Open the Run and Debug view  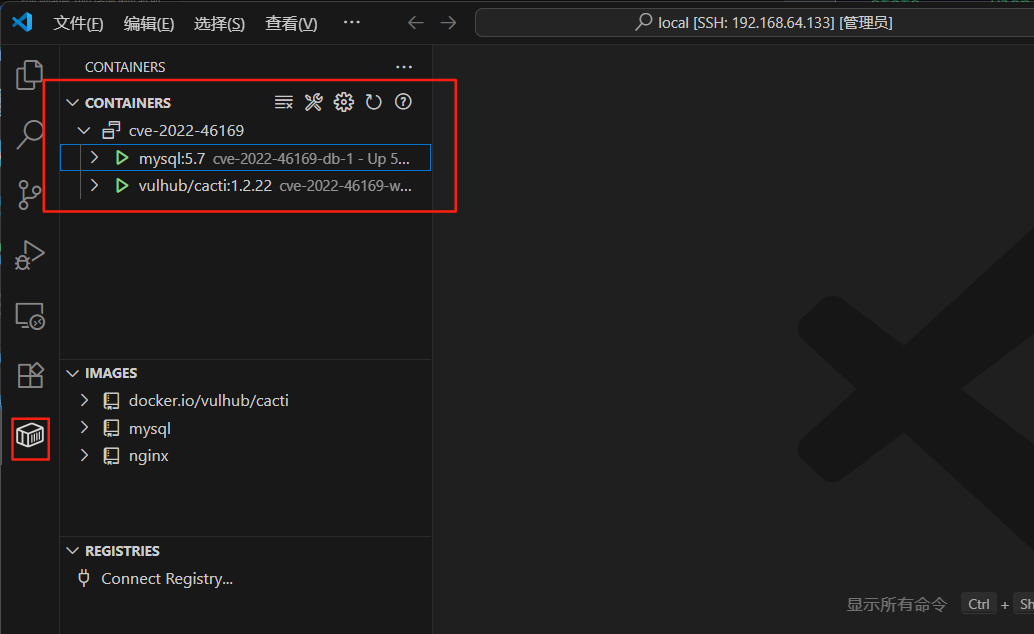pos(30,255)
